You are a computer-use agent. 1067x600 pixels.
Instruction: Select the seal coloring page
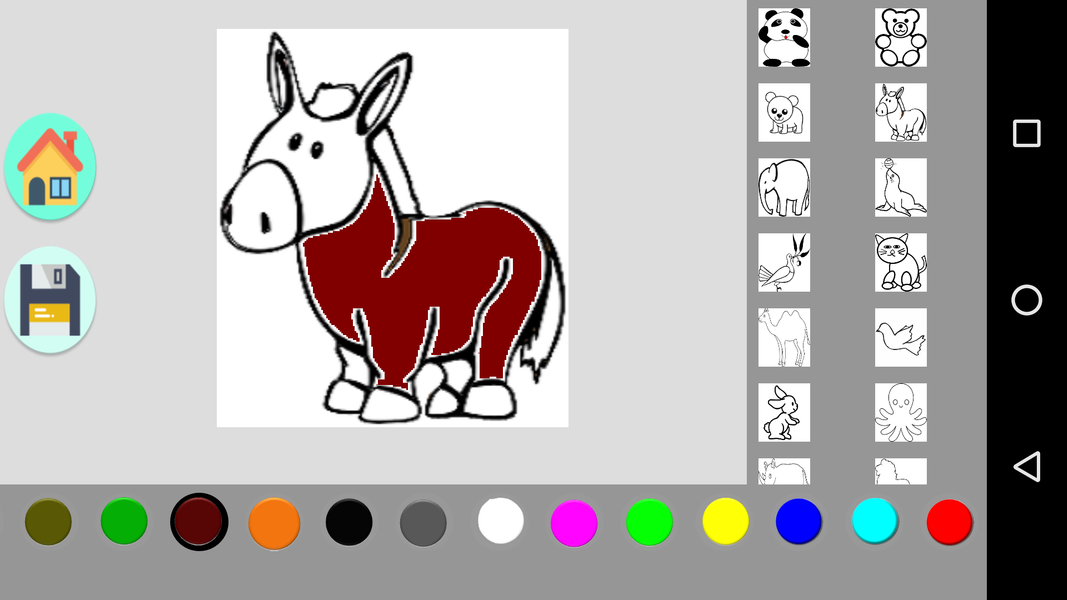point(900,187)
